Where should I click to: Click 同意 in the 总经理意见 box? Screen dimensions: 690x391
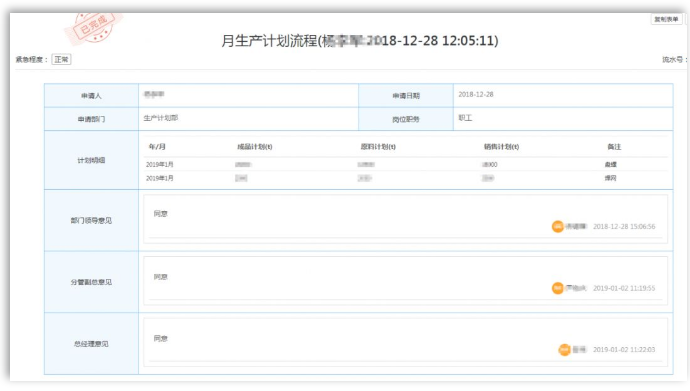click(161, 338)
